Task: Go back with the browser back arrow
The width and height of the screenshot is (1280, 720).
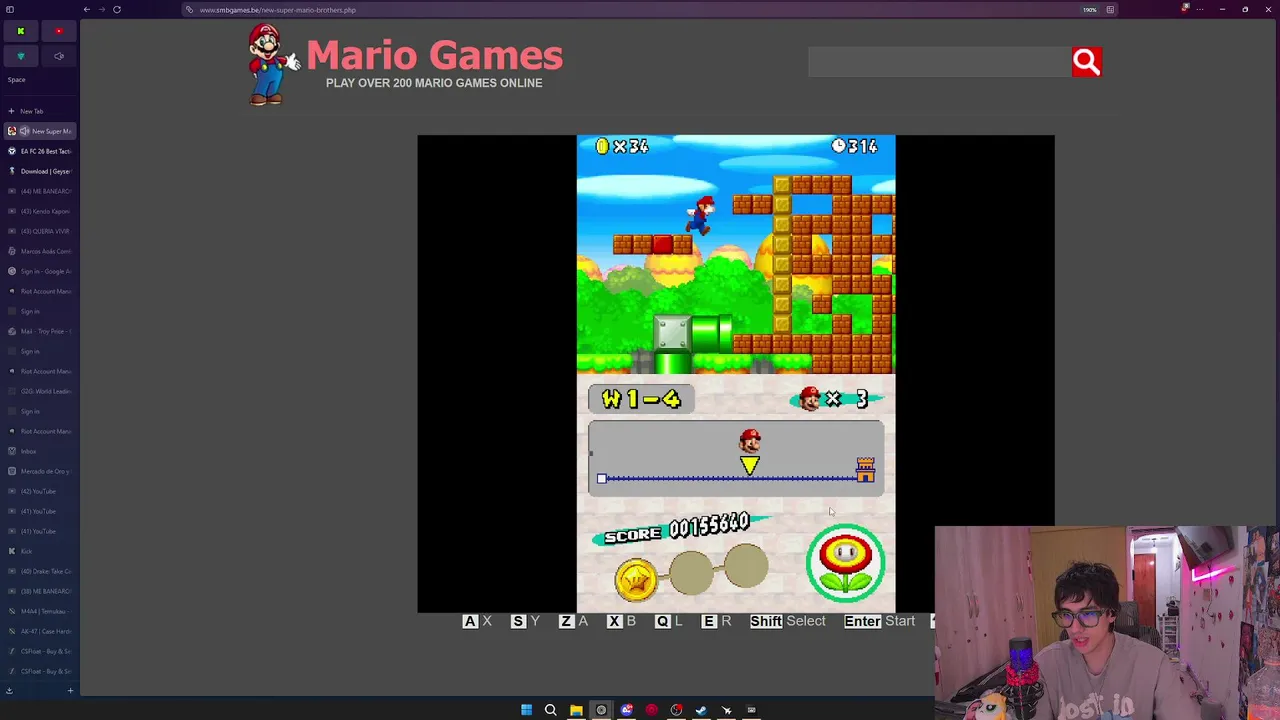Action: click(87, 9)
